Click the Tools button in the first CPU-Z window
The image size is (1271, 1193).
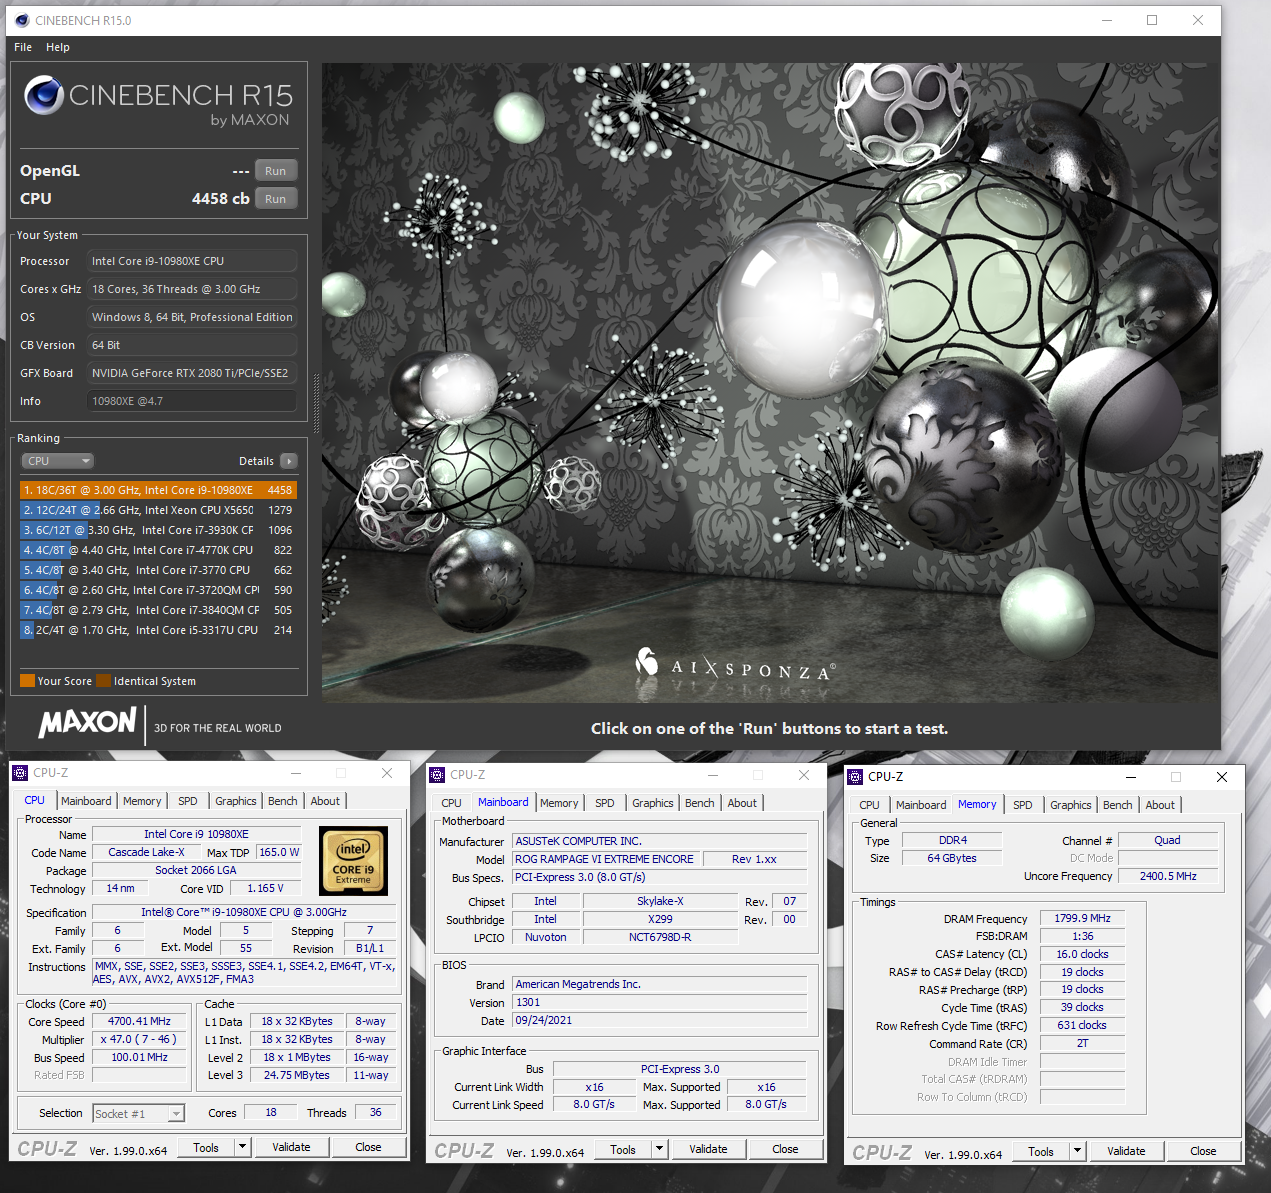click(x=206, y=1147)
